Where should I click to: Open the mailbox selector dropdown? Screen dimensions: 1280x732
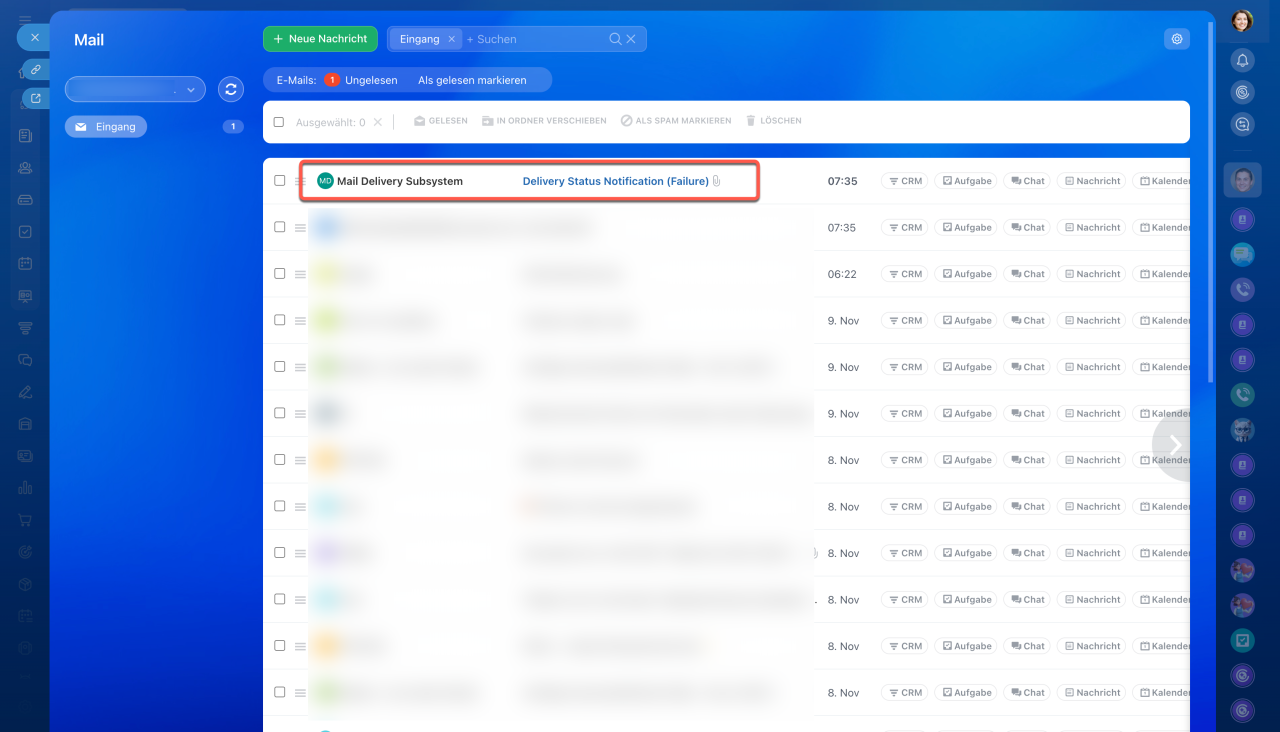[x=135, y=89]
